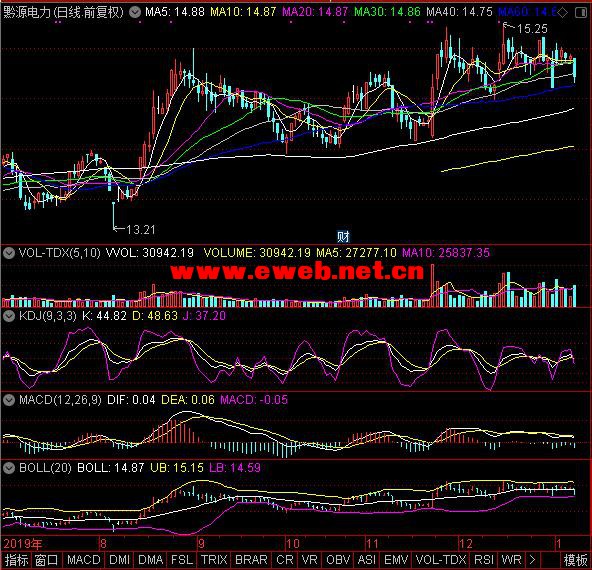Select the 指标 indicator tab

point(17,559)
